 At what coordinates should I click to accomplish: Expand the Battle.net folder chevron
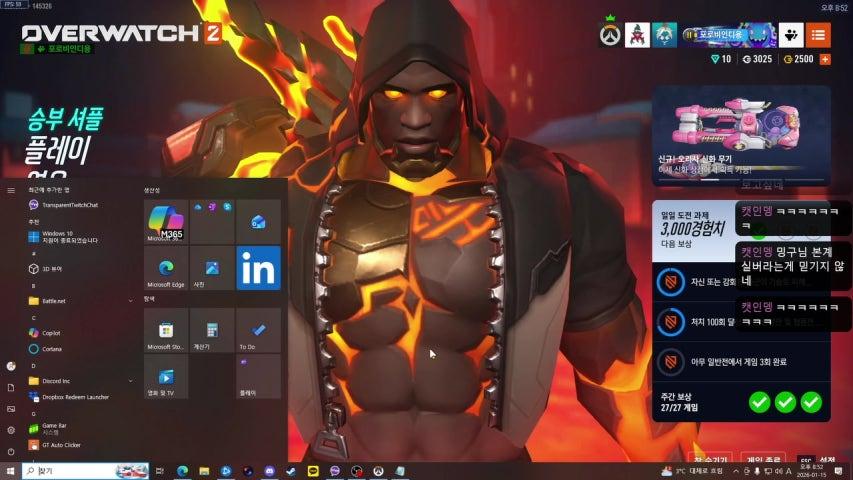tap(131, 301)
